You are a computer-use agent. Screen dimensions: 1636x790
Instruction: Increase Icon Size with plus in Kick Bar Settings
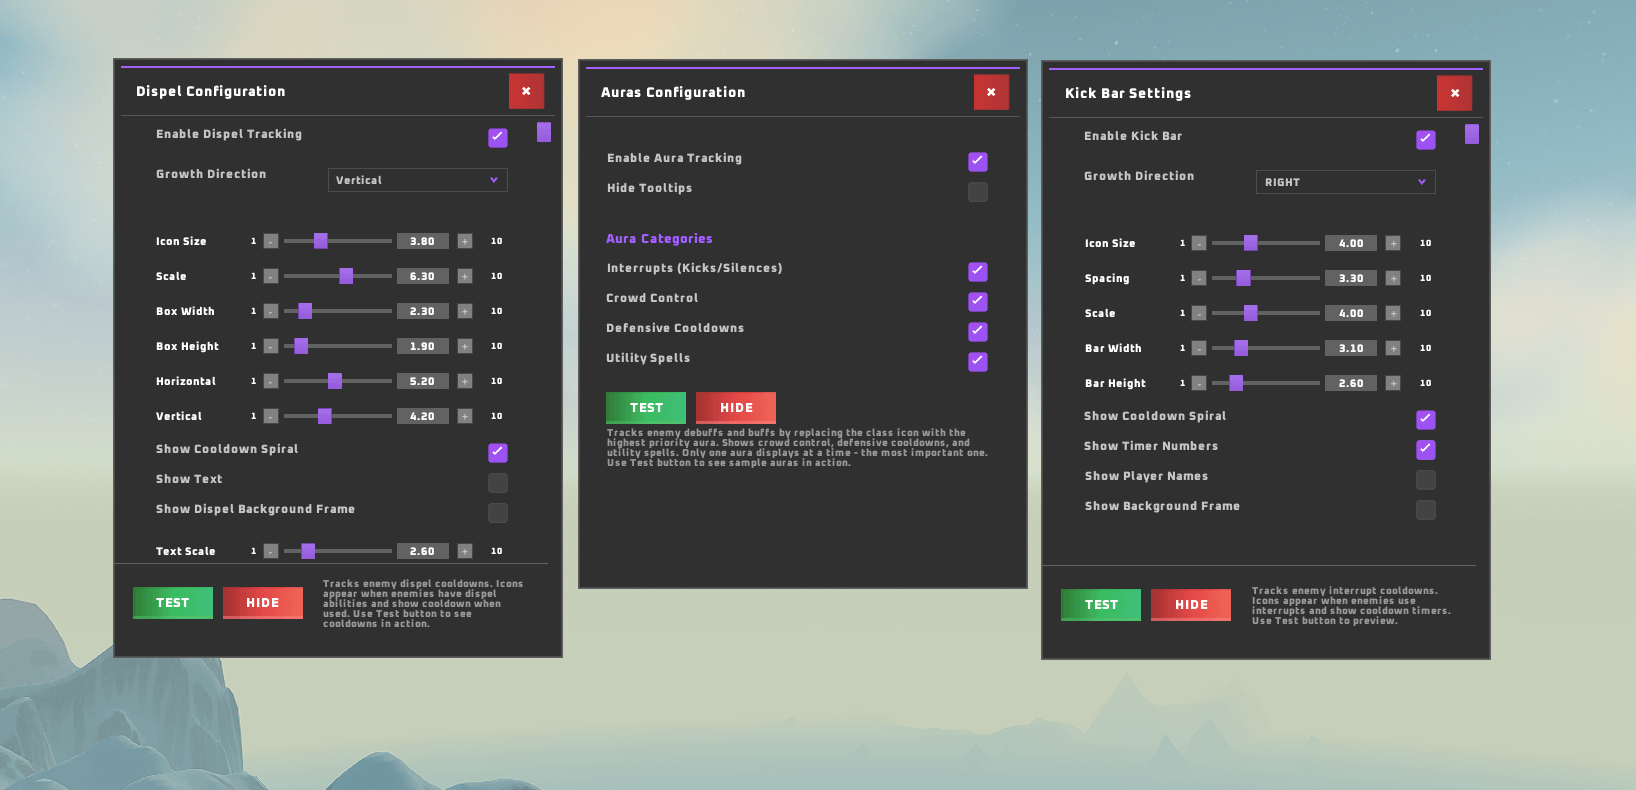[x=1393, y=243]
